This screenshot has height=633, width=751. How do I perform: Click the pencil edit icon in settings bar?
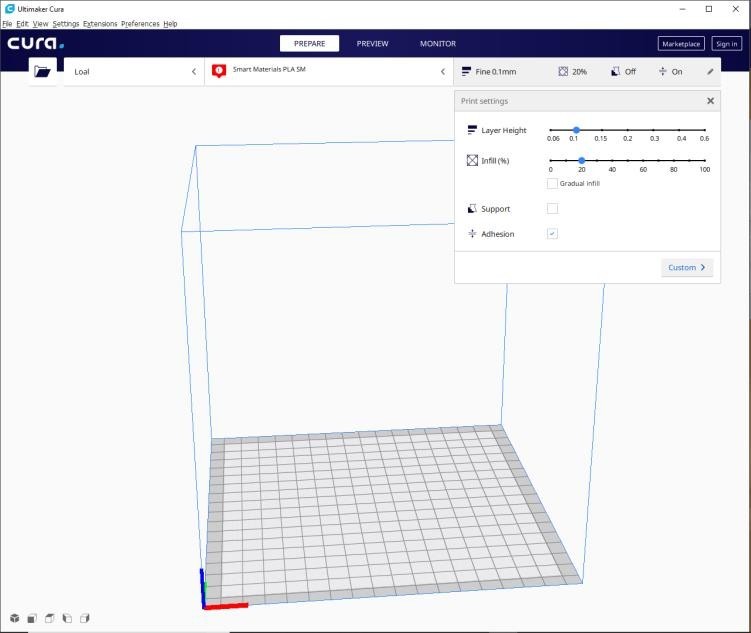(710, 72)
